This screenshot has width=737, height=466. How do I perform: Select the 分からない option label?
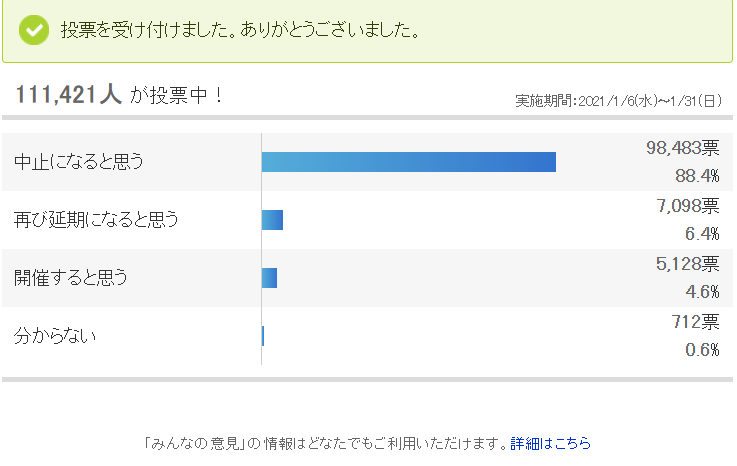click(x=55, y=336)
